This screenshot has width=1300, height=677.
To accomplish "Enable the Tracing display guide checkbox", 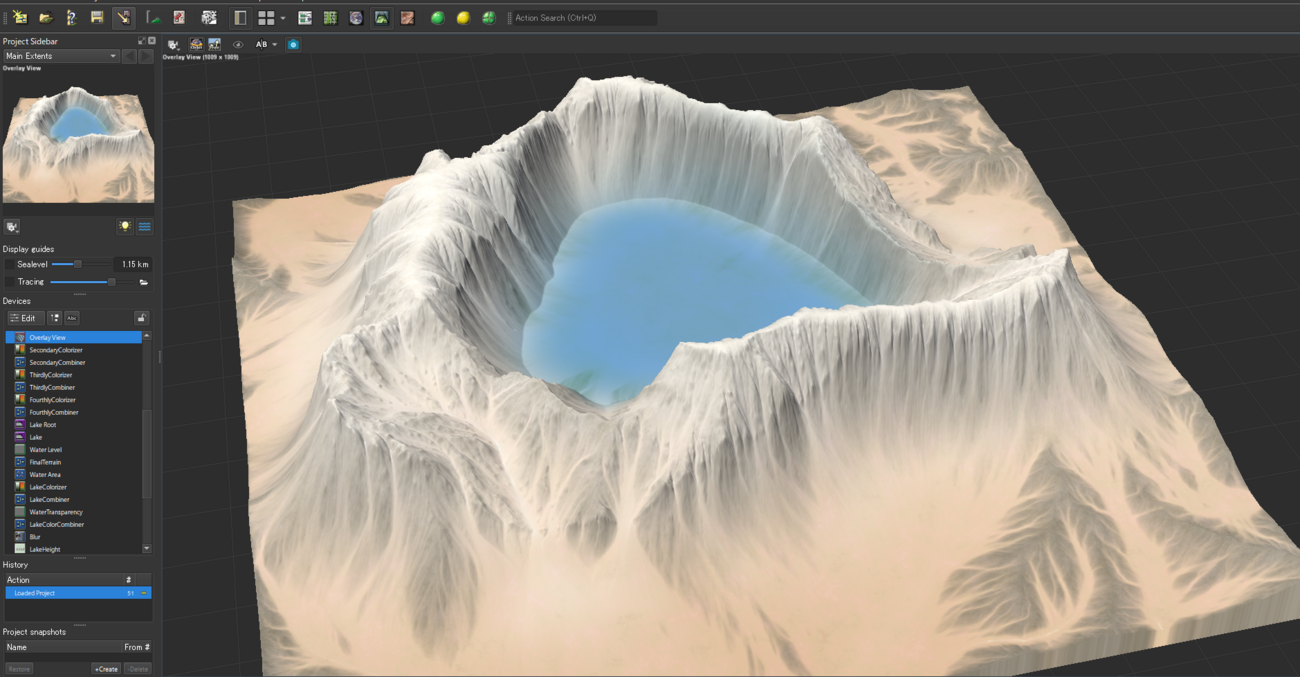I will (10, 282).
